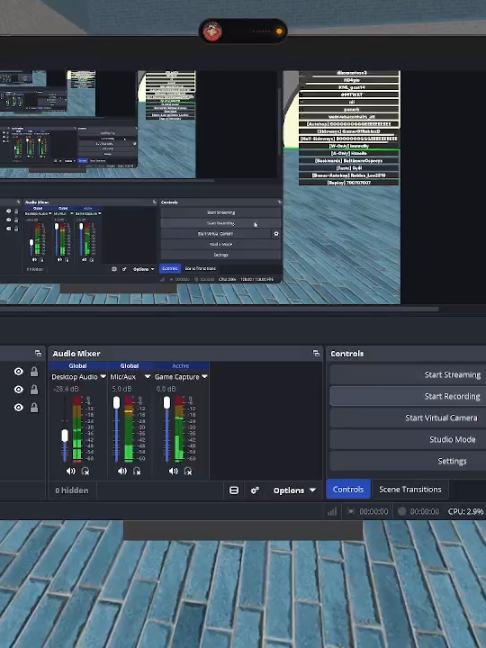Viewport: 486px width, 648px height.
Task: Hide the third source with eye icon
Action: [19, 407]
